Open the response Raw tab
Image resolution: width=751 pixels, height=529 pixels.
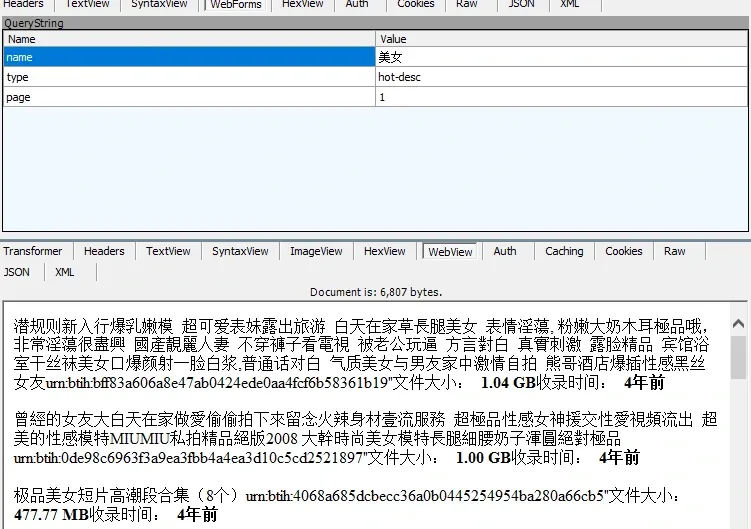(x=674, y=251)
